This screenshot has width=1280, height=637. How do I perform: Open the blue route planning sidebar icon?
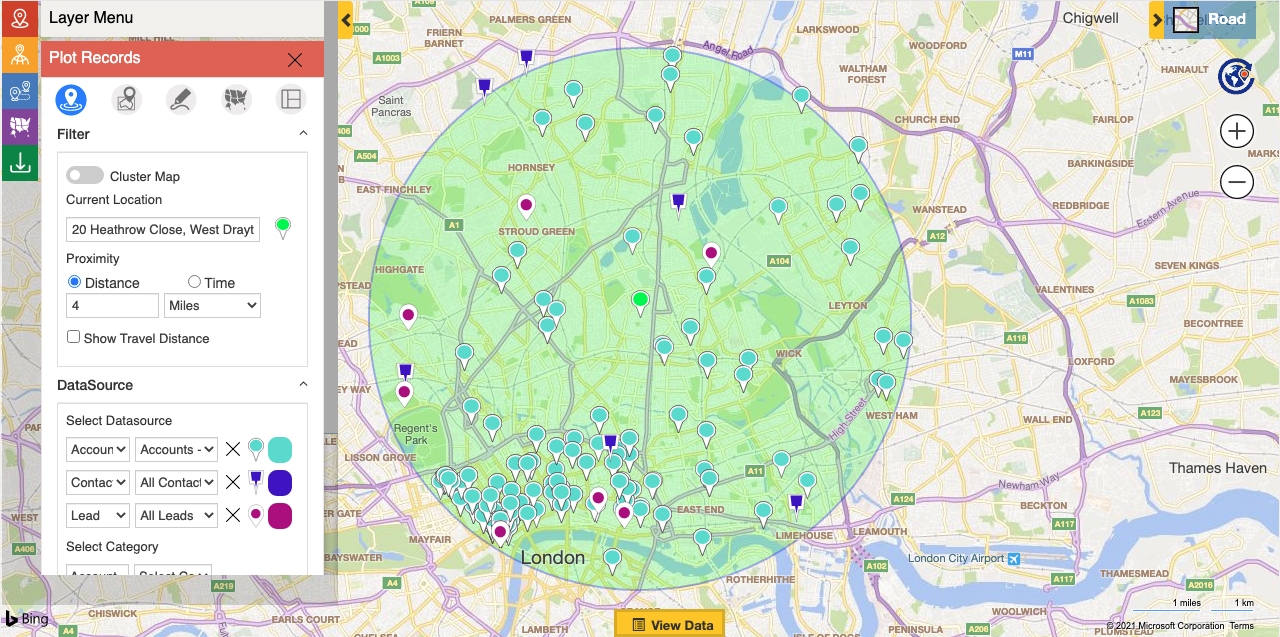tap(19, 91)
